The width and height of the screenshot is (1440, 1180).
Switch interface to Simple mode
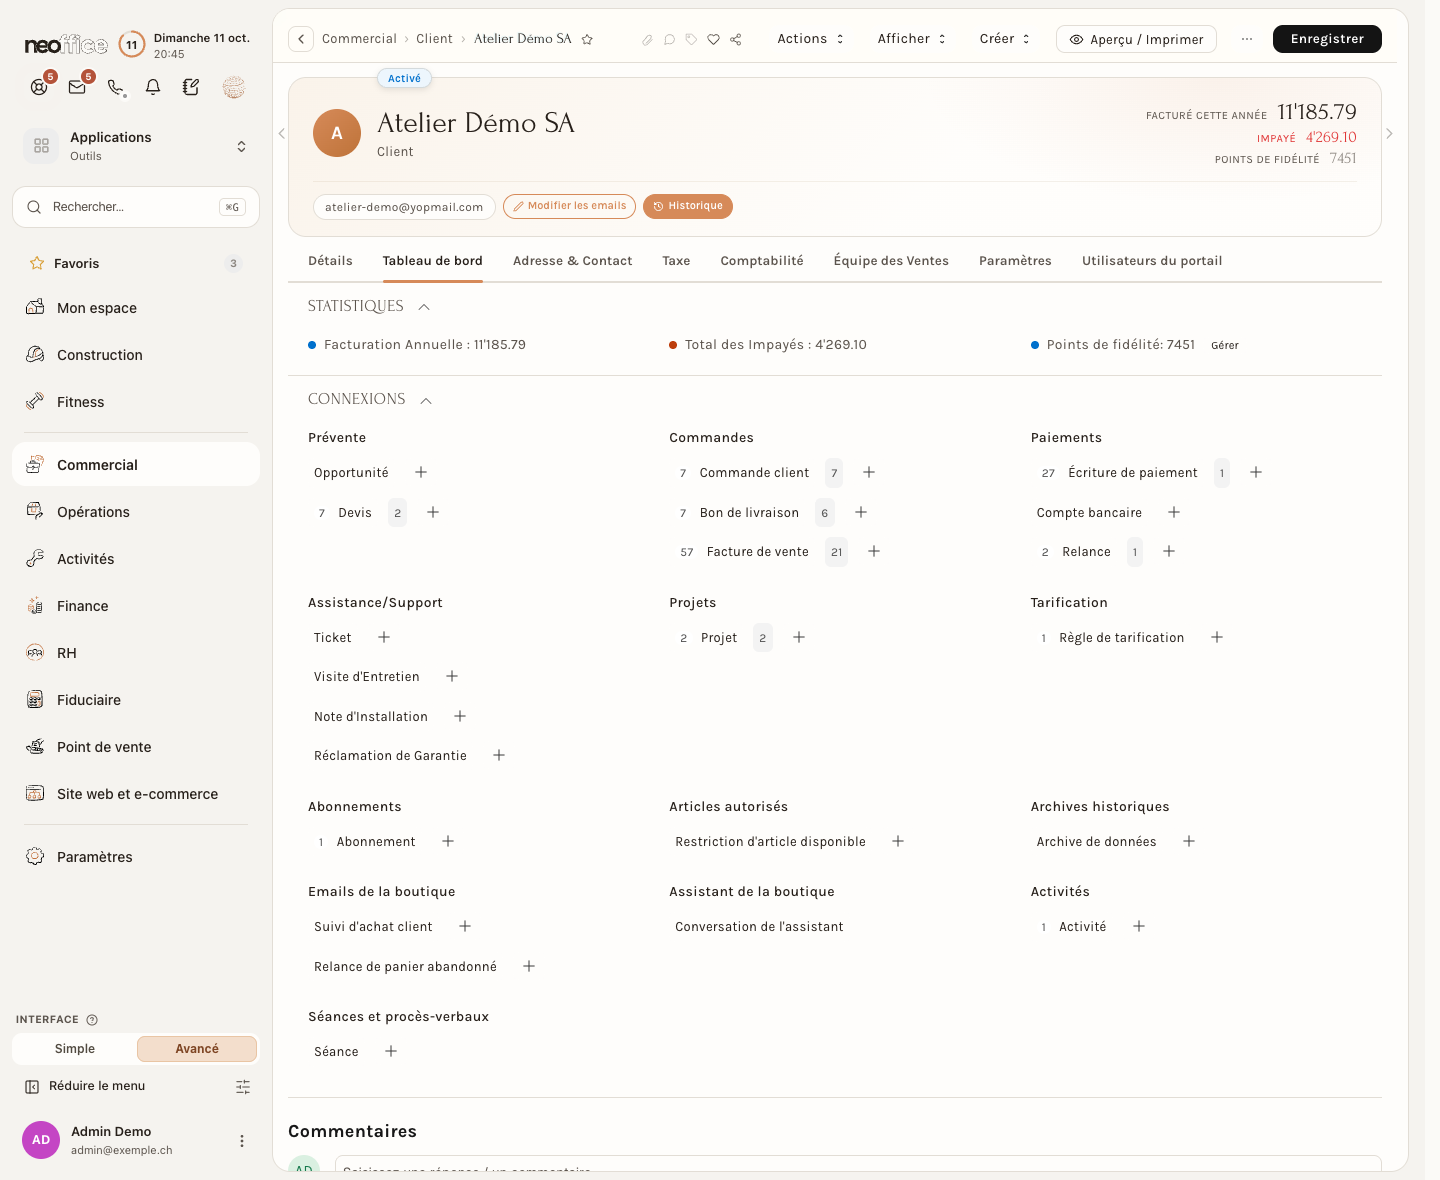point(75,1048)
